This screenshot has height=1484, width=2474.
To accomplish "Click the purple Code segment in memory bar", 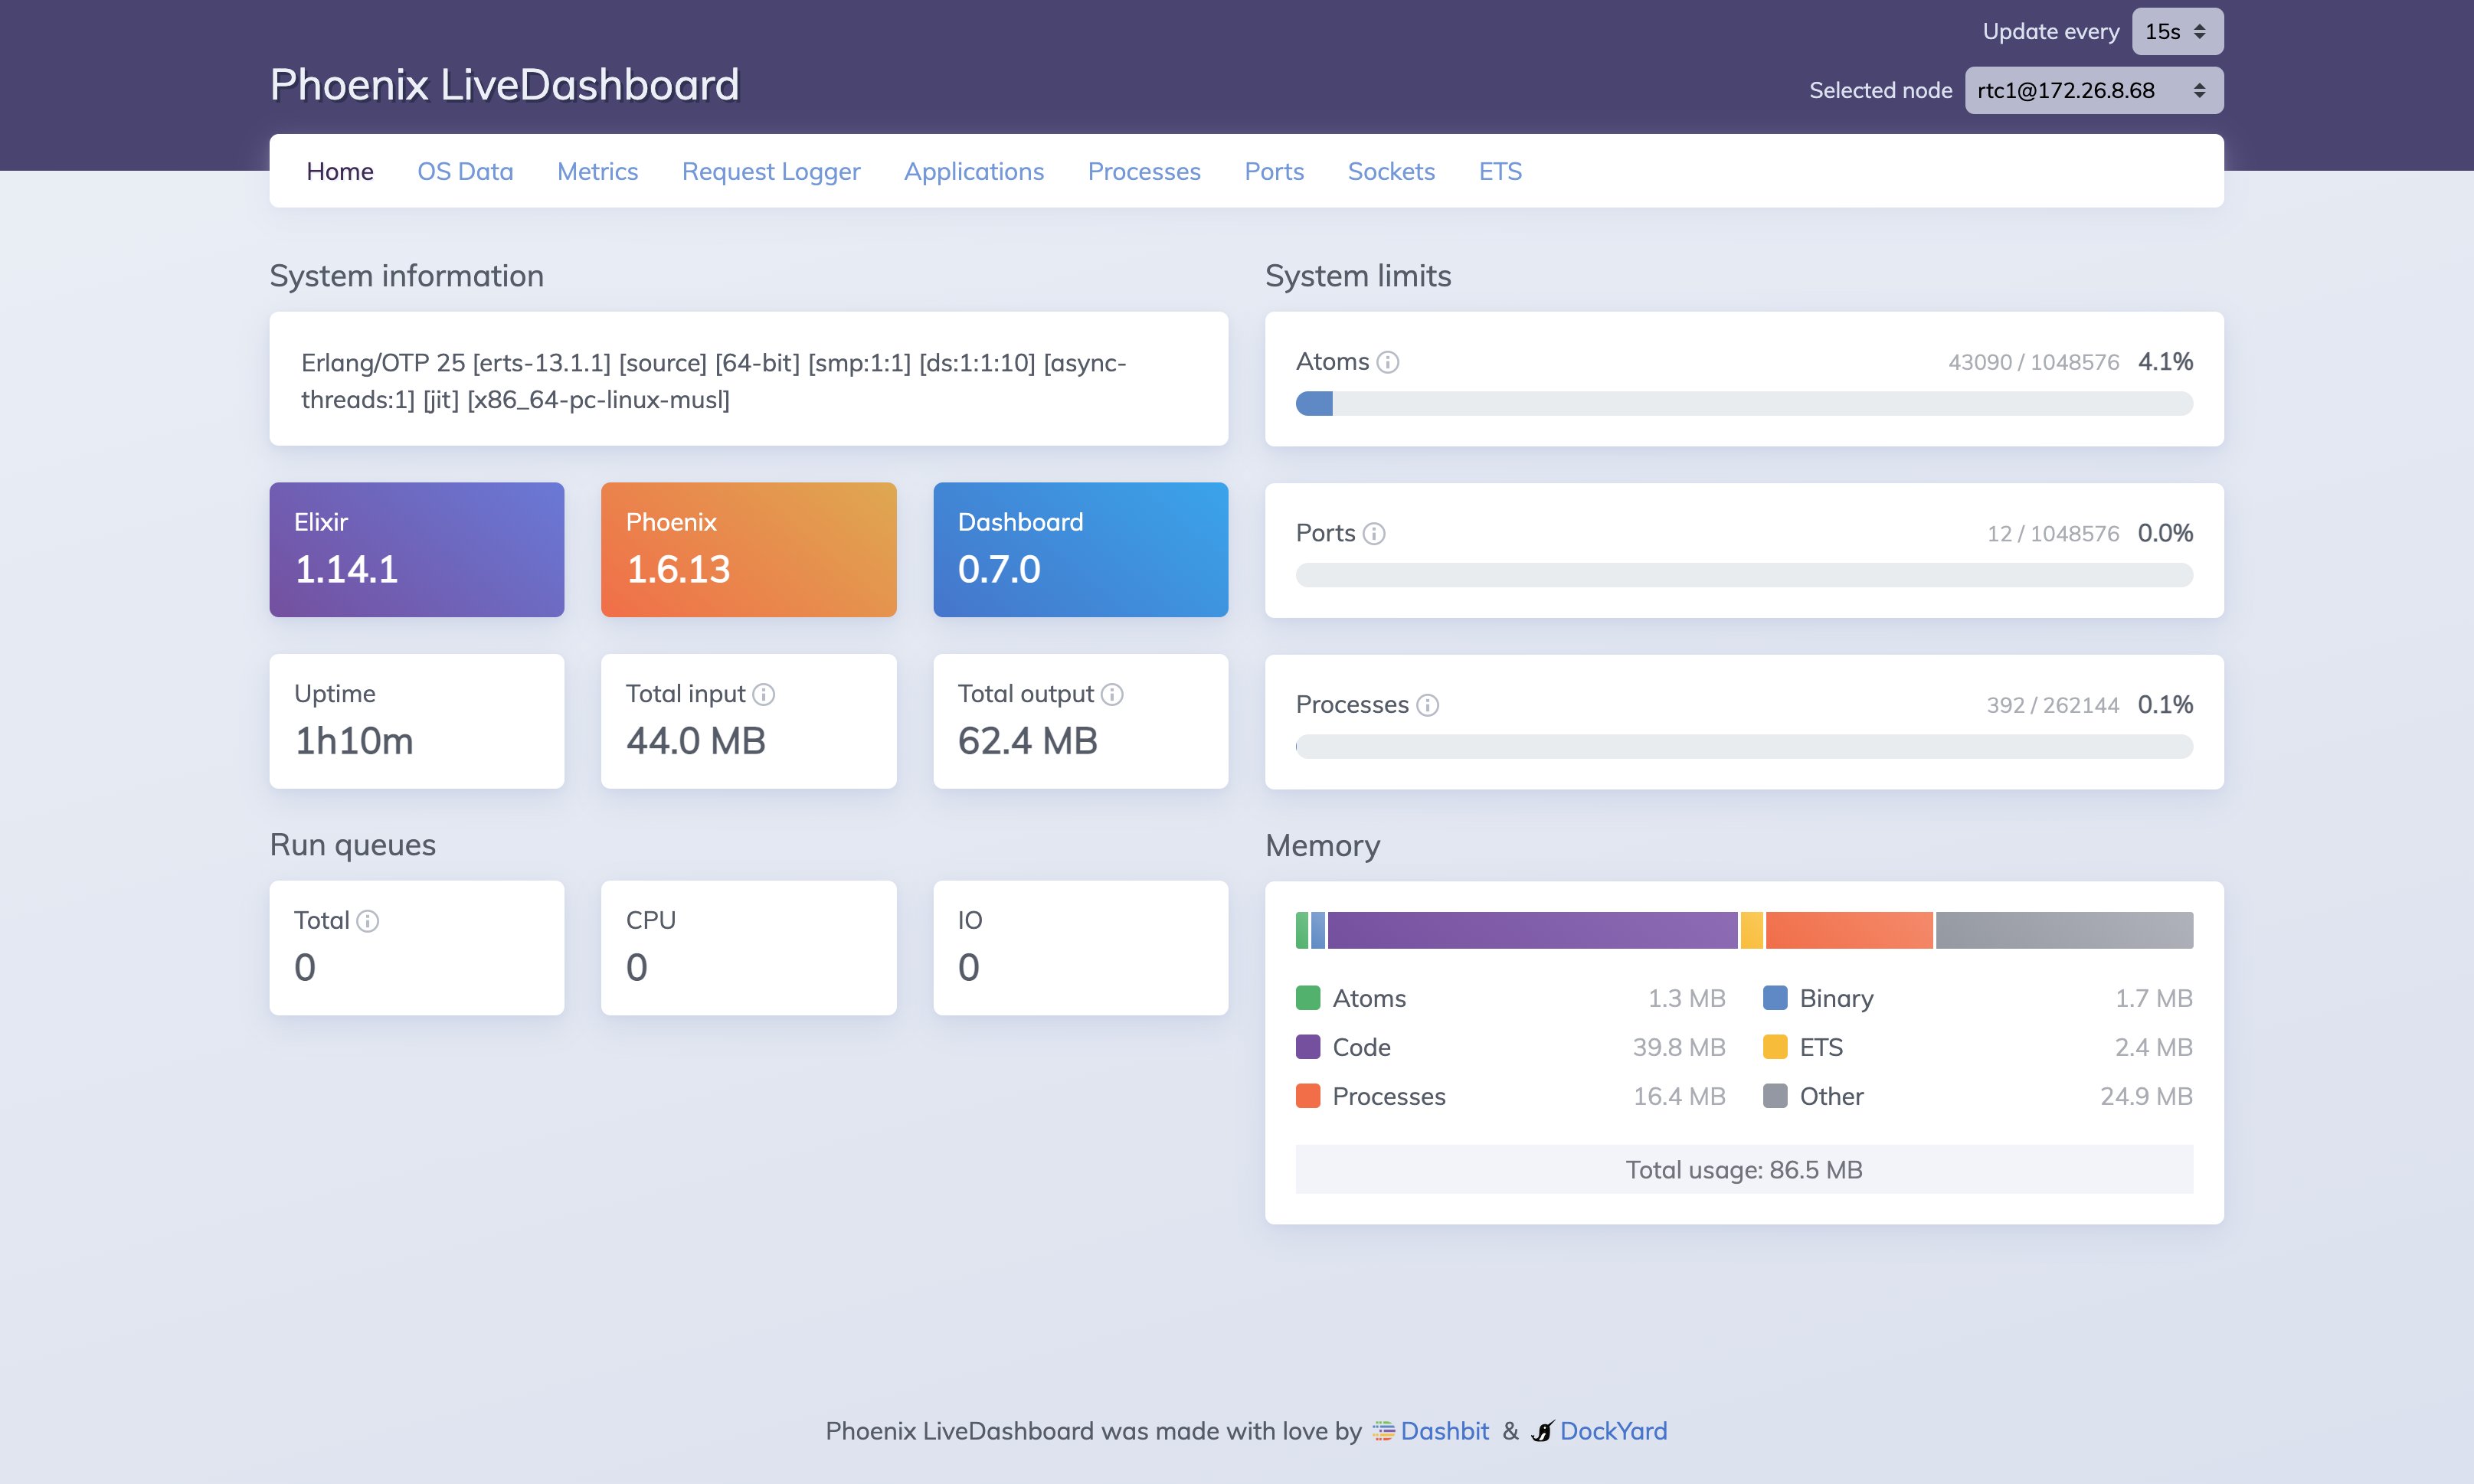I will [1533, 930].
